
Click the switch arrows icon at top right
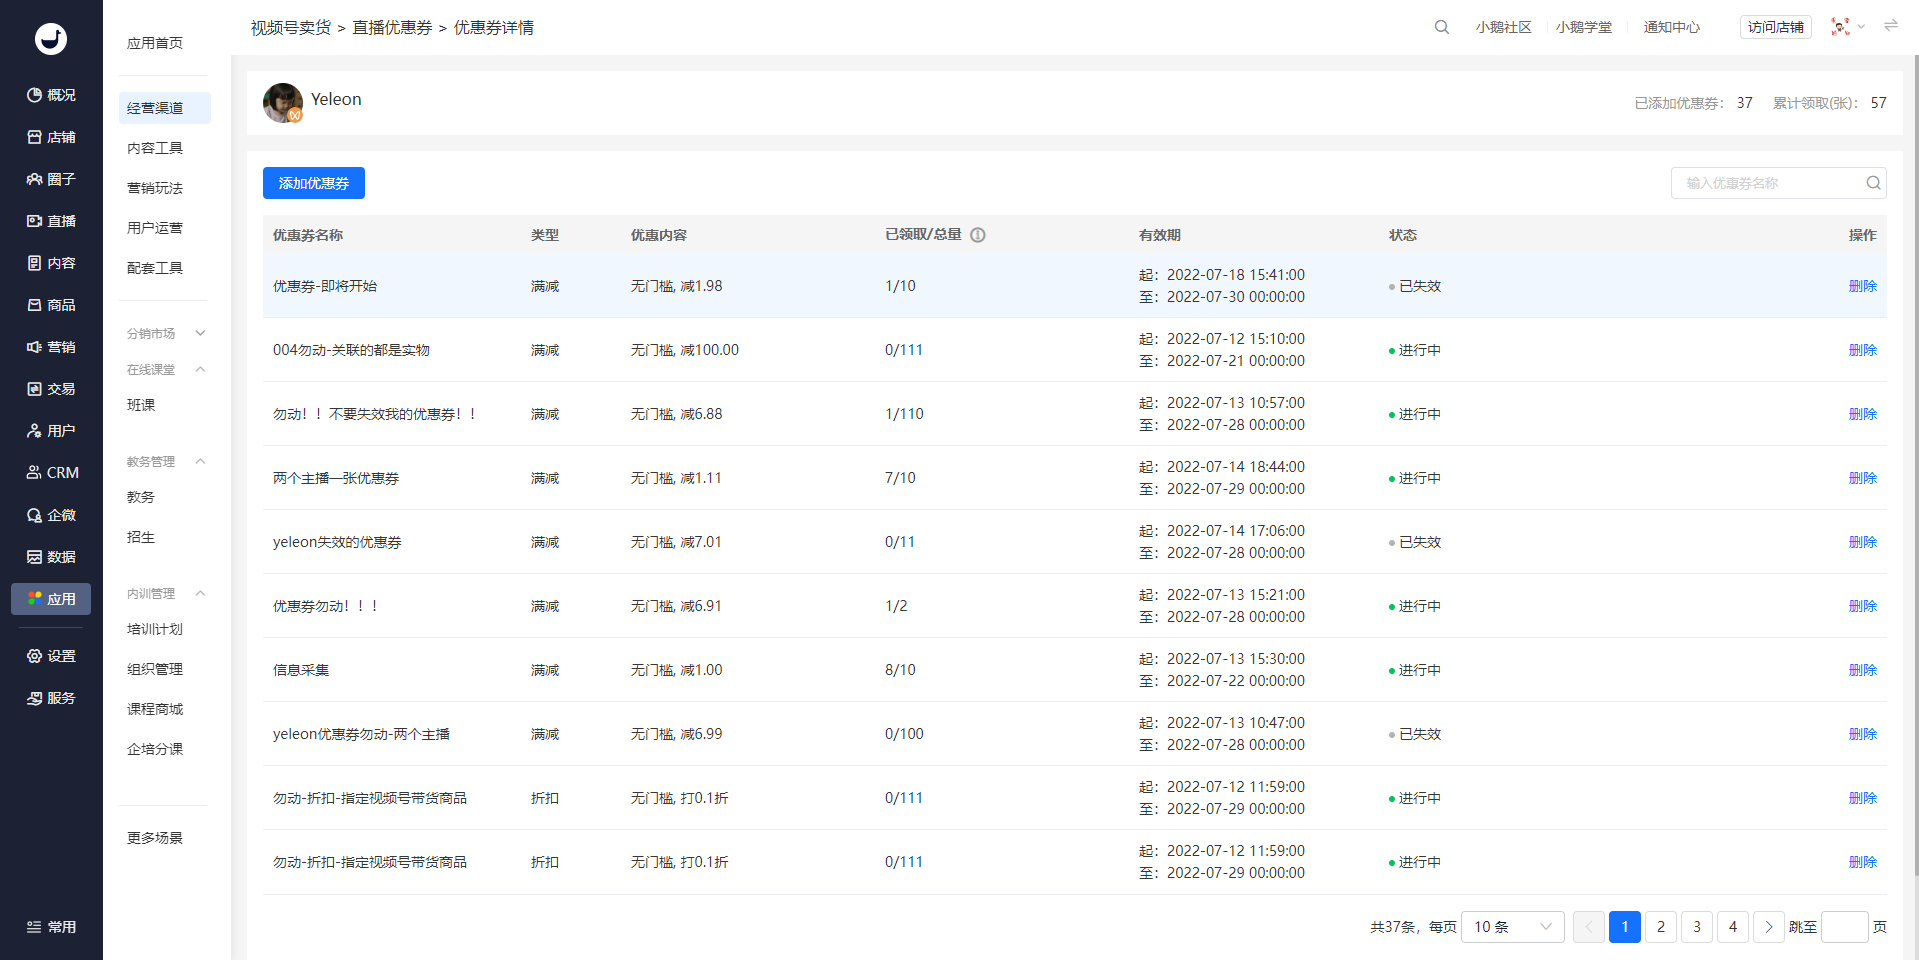coord(1891,26)
